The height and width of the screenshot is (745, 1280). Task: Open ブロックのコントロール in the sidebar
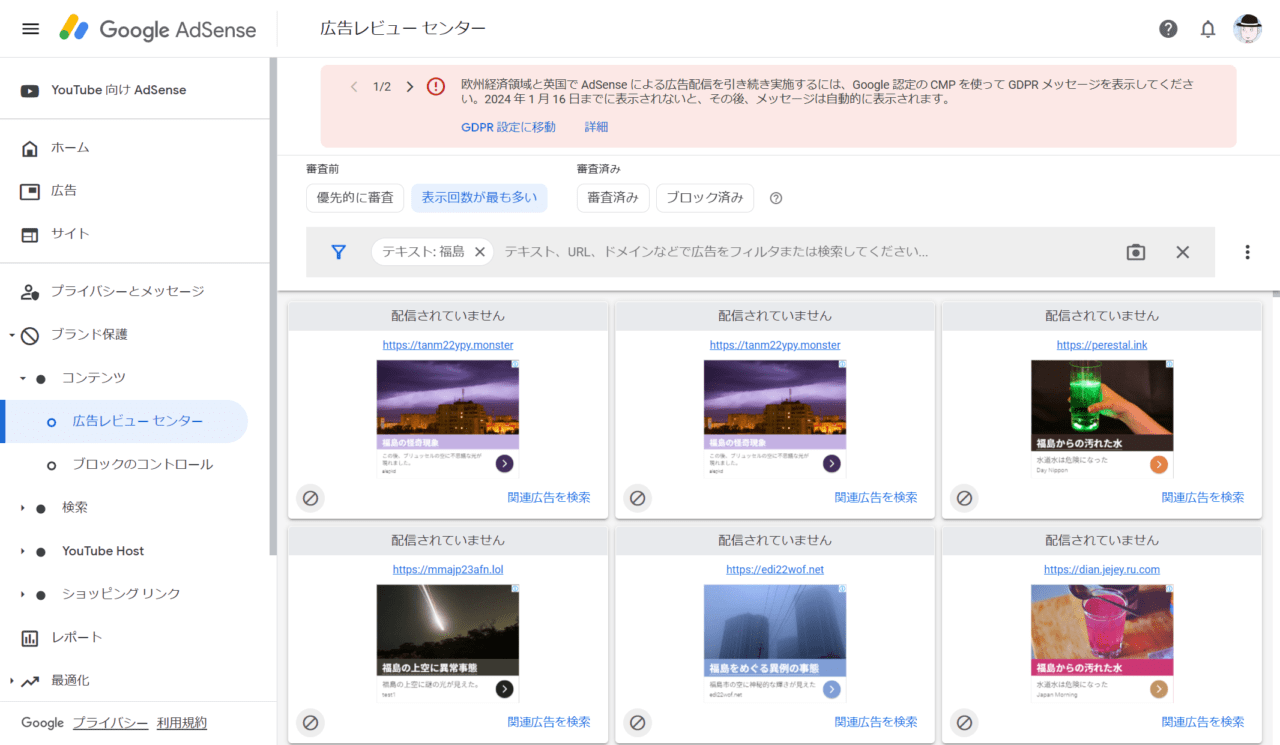tap(142, 465)
